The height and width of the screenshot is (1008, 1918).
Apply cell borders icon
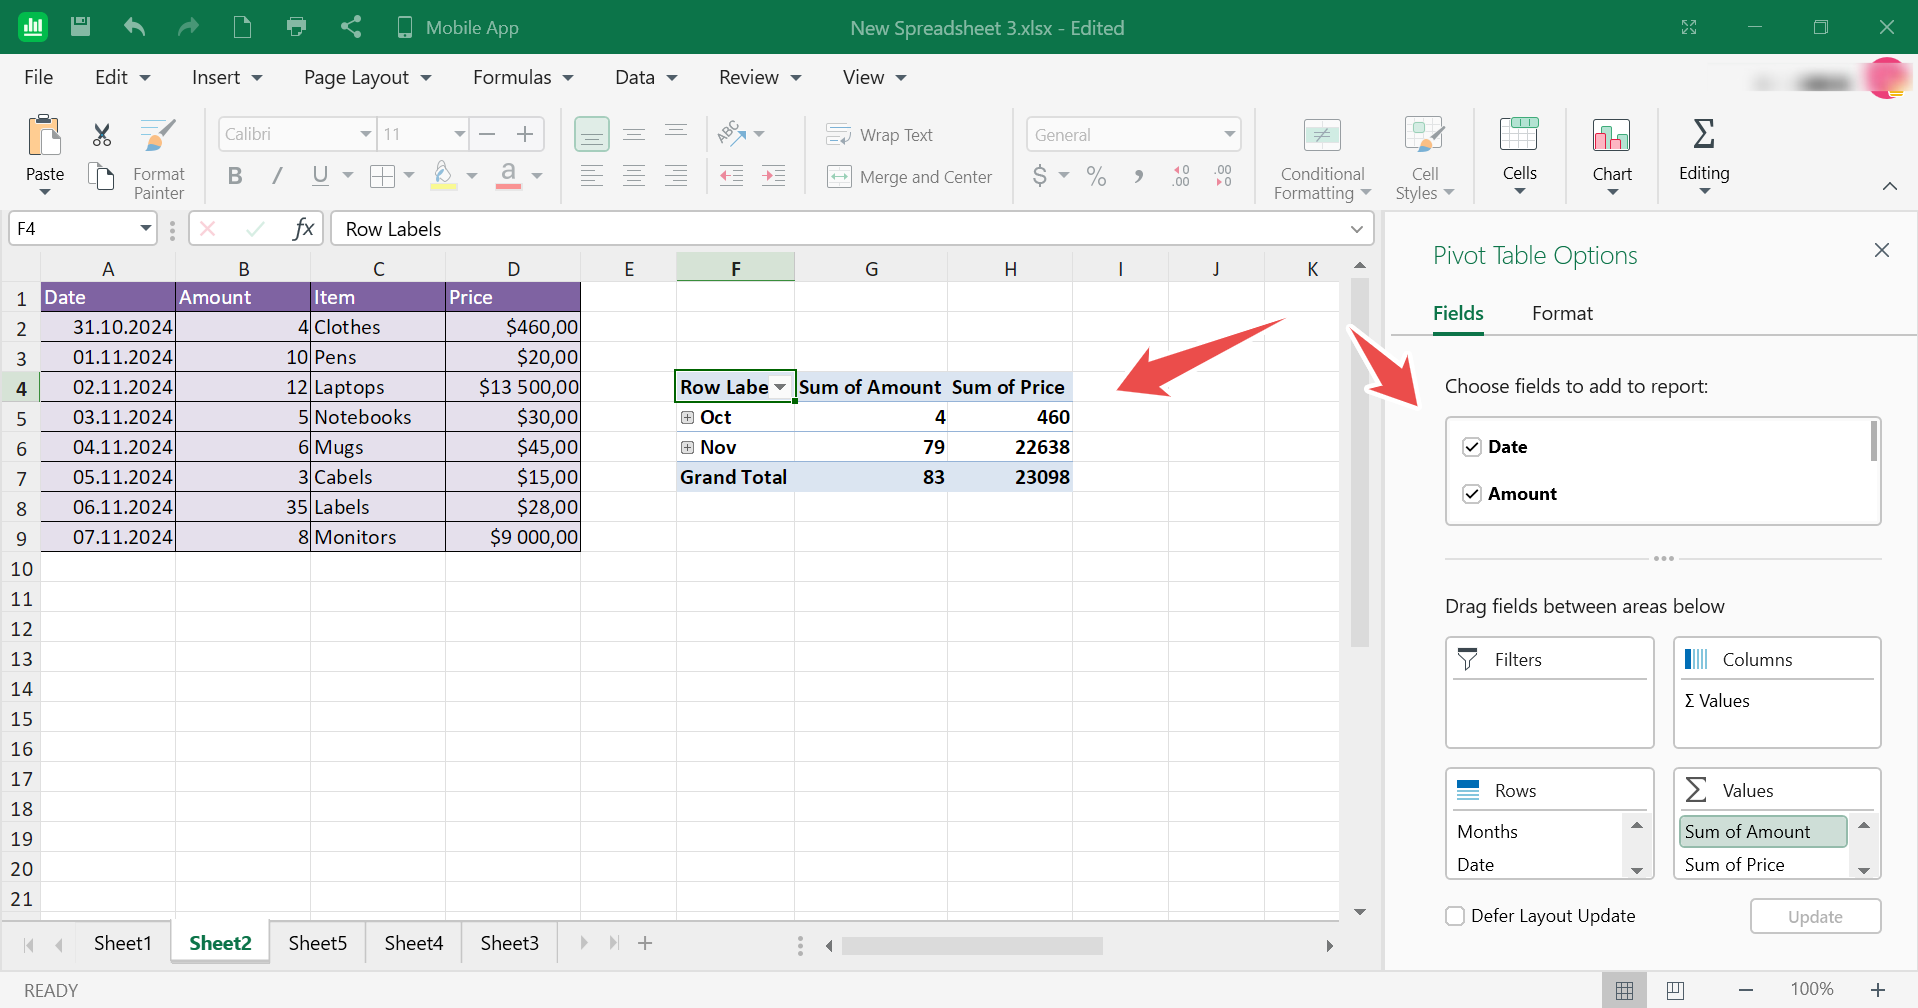click(382, 176)
